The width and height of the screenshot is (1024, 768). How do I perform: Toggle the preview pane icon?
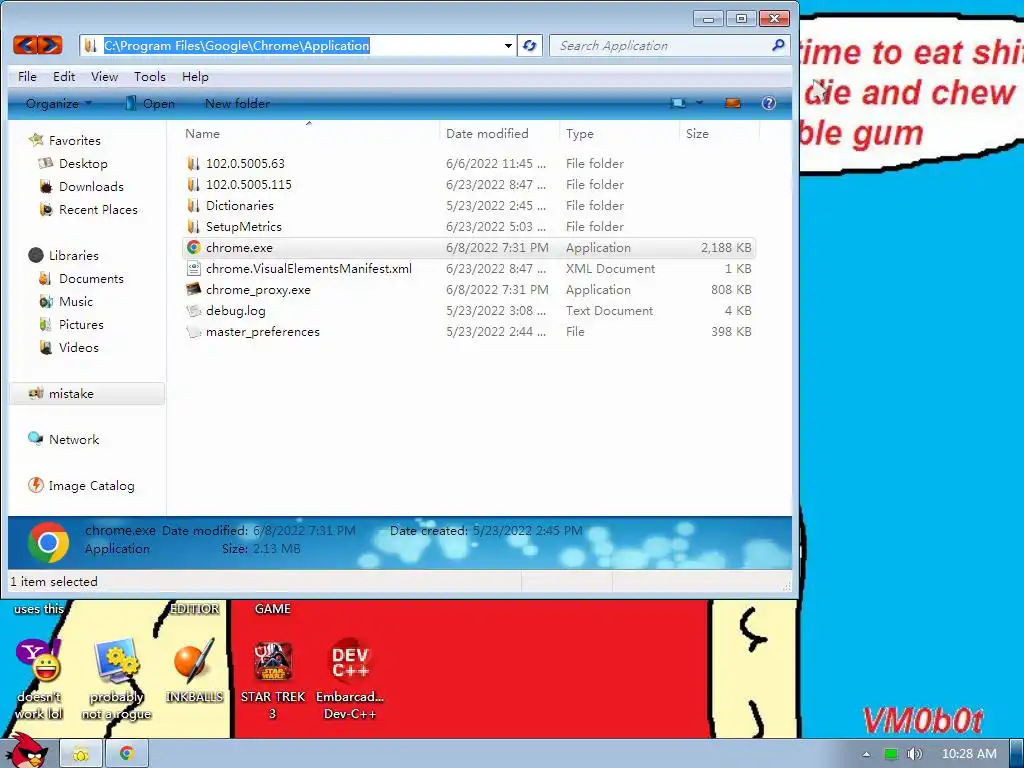click(x=733, y=103)
